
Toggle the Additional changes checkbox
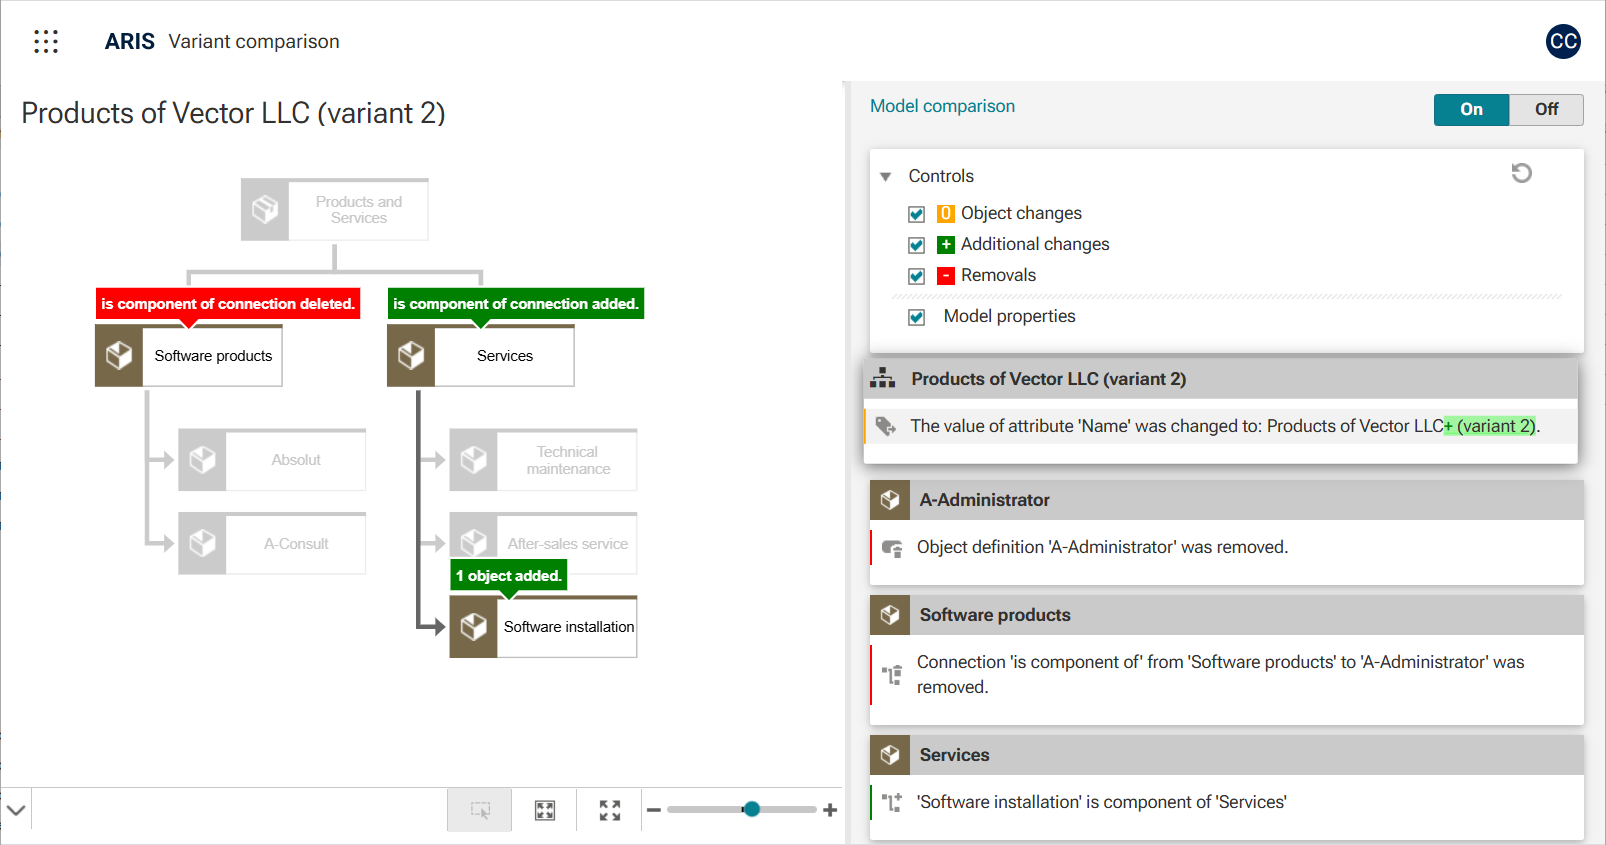coord(916,245)
